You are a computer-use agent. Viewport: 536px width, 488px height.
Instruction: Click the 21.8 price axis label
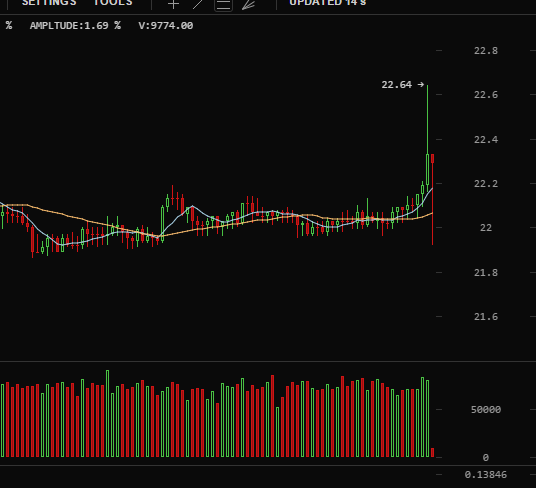coord(486,273)
